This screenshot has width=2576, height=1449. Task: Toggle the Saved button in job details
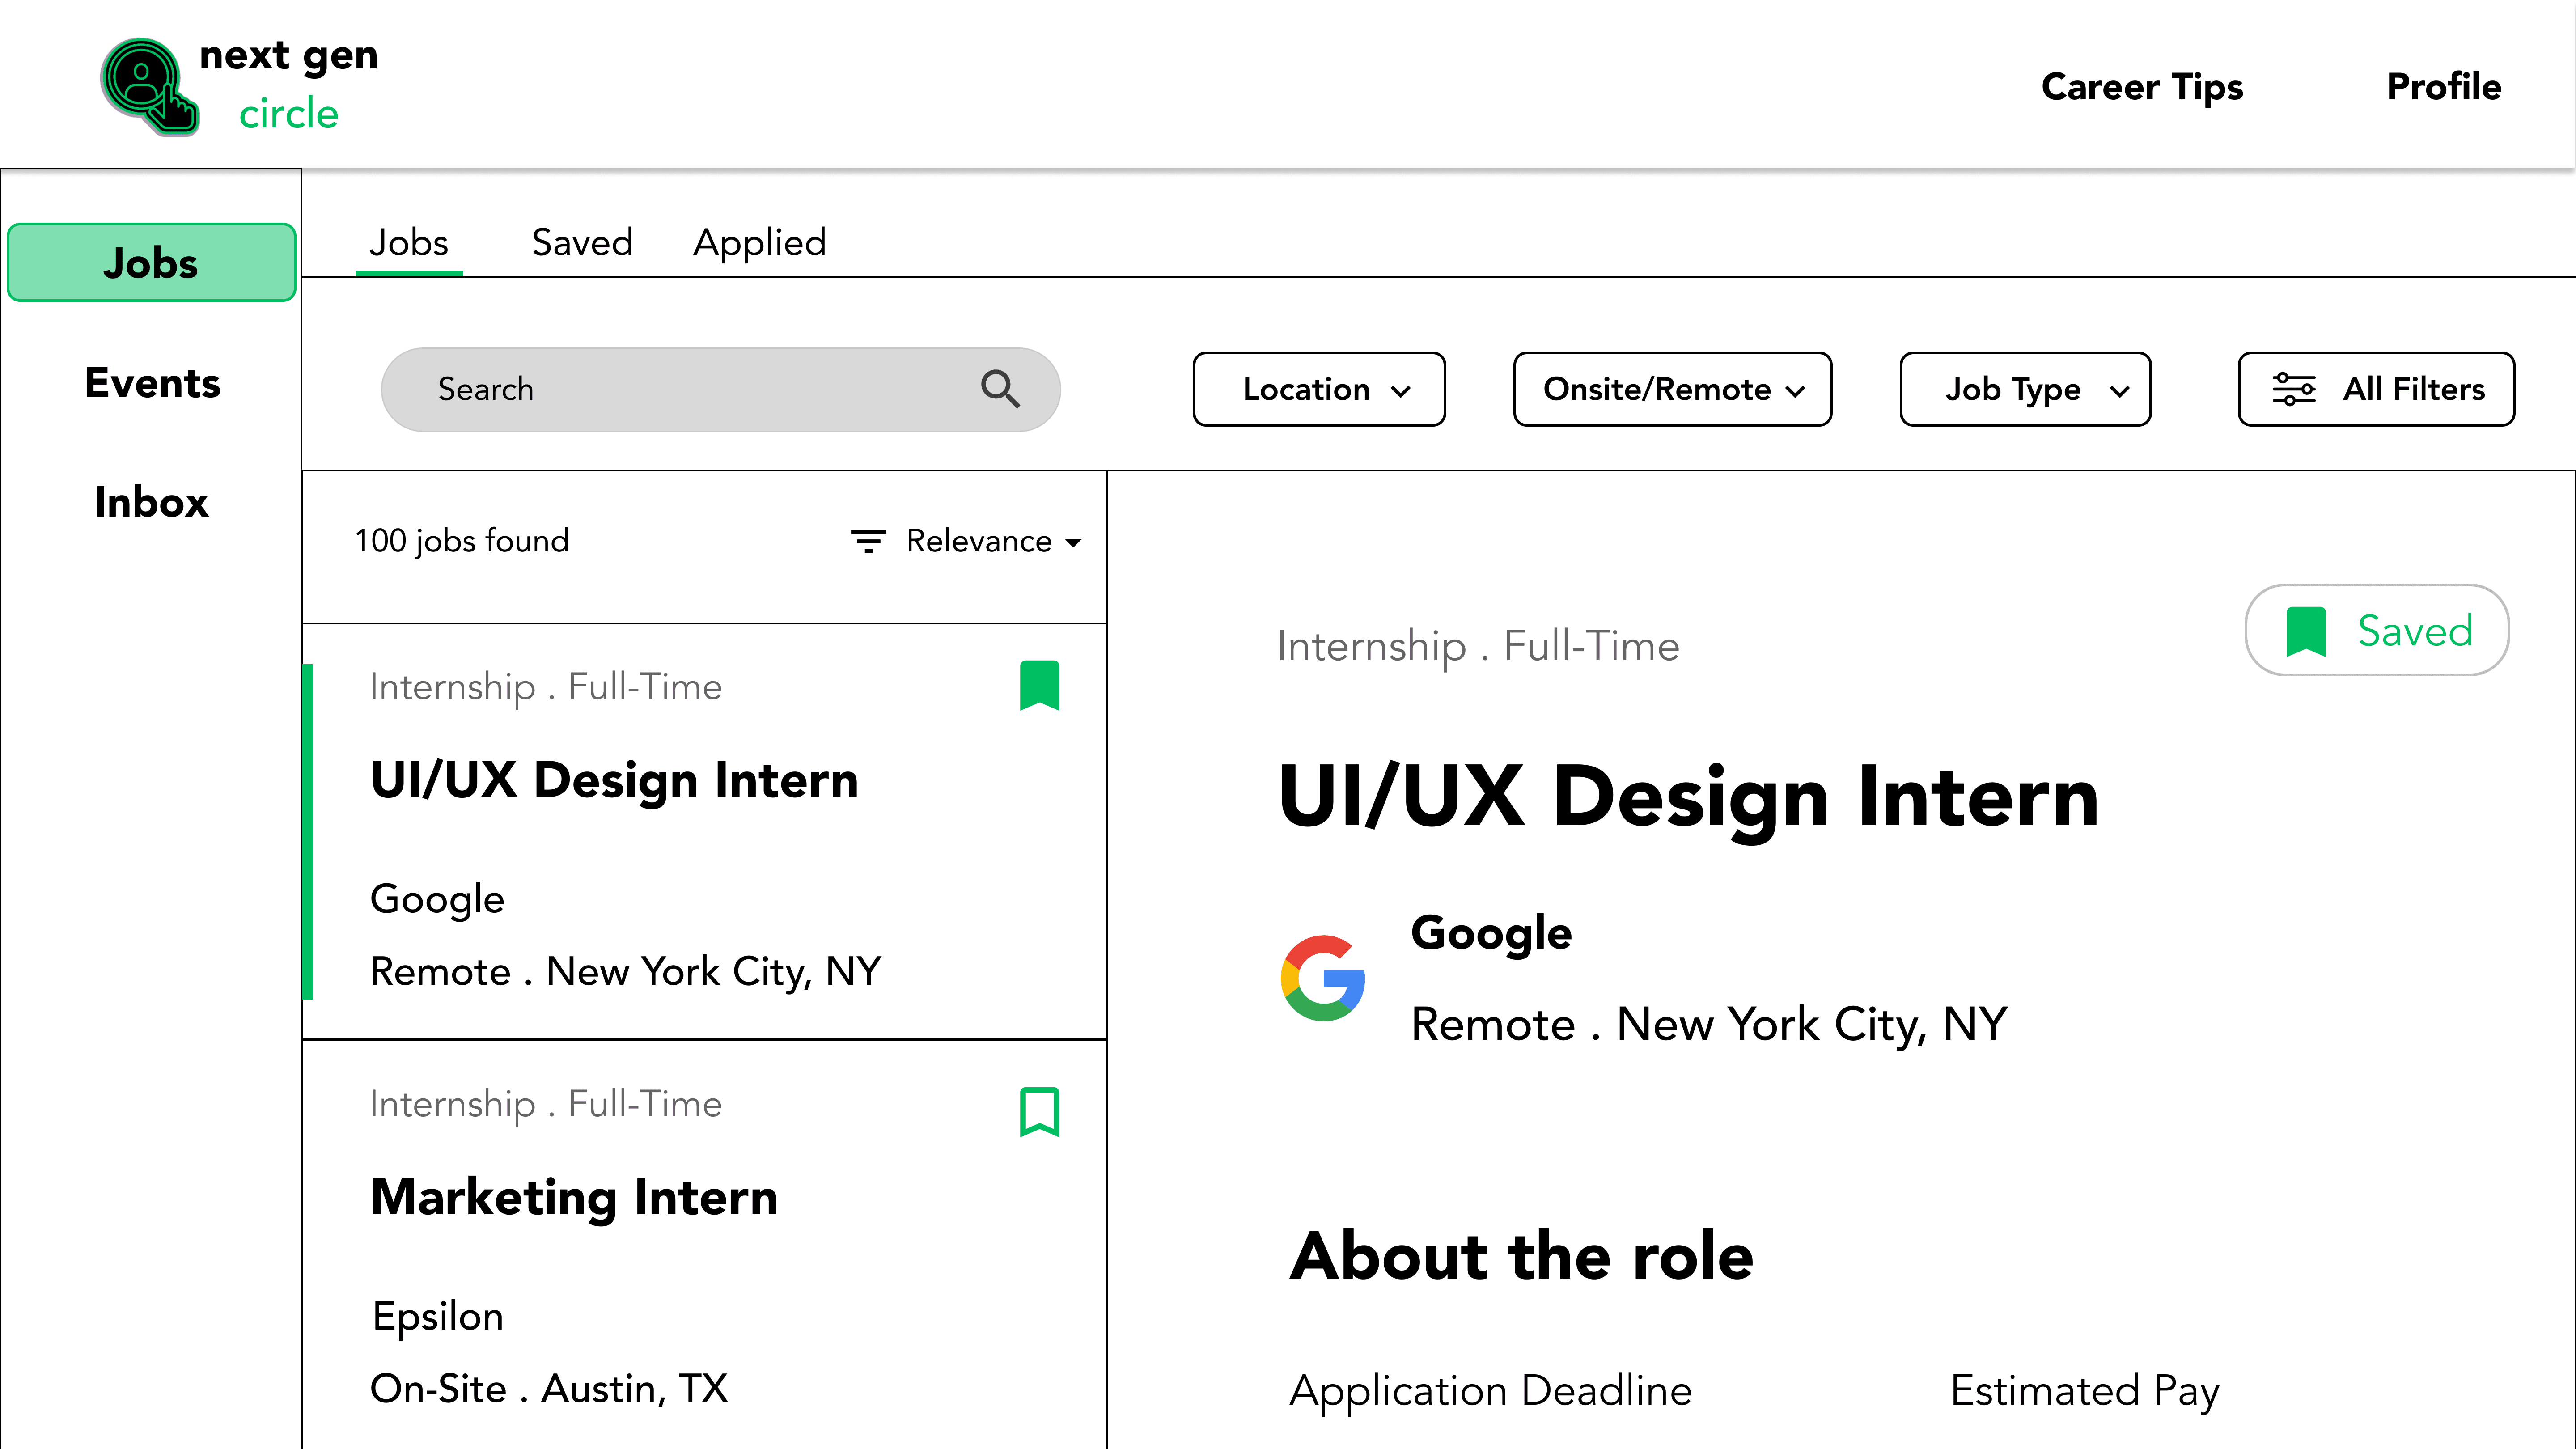(2376, 630)
